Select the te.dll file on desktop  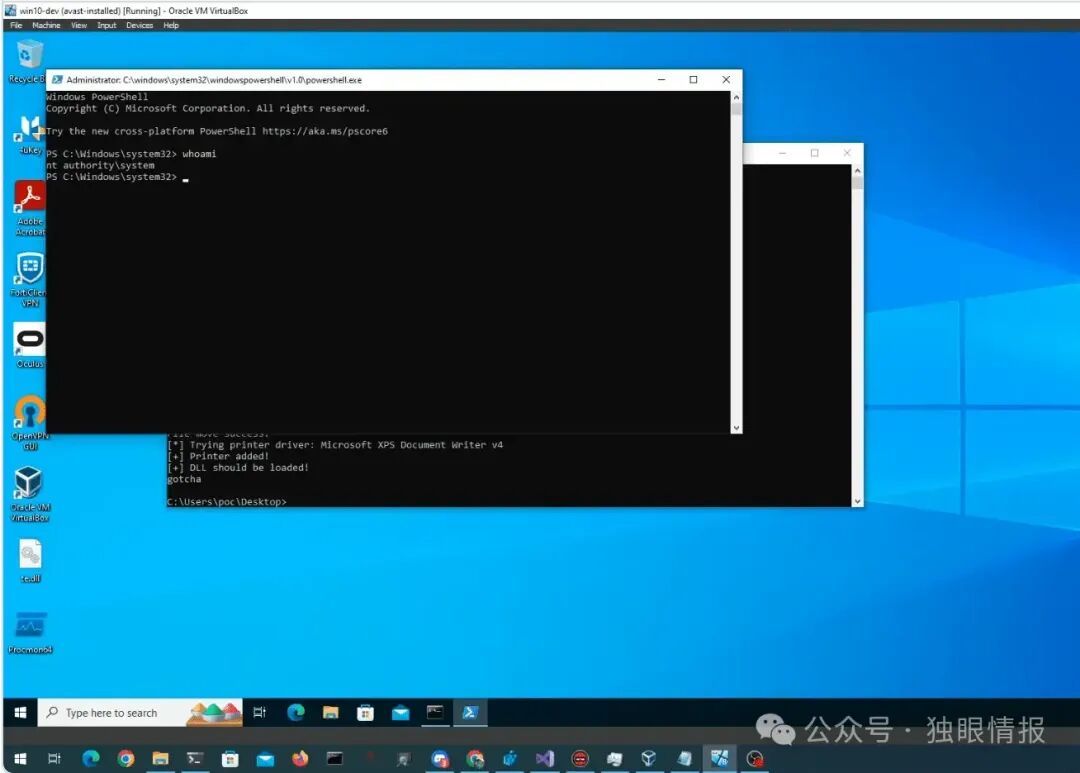tap(30, 560)
